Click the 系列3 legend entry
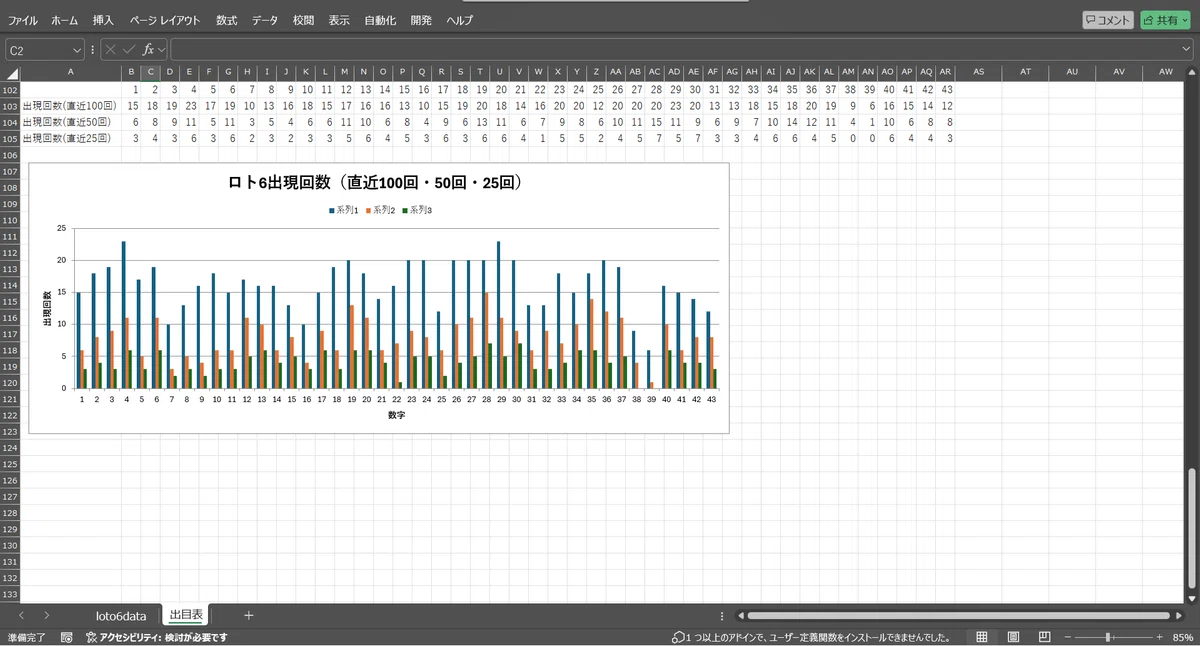This screenshot has height=646, width=1200. click(x=418, y=210)
